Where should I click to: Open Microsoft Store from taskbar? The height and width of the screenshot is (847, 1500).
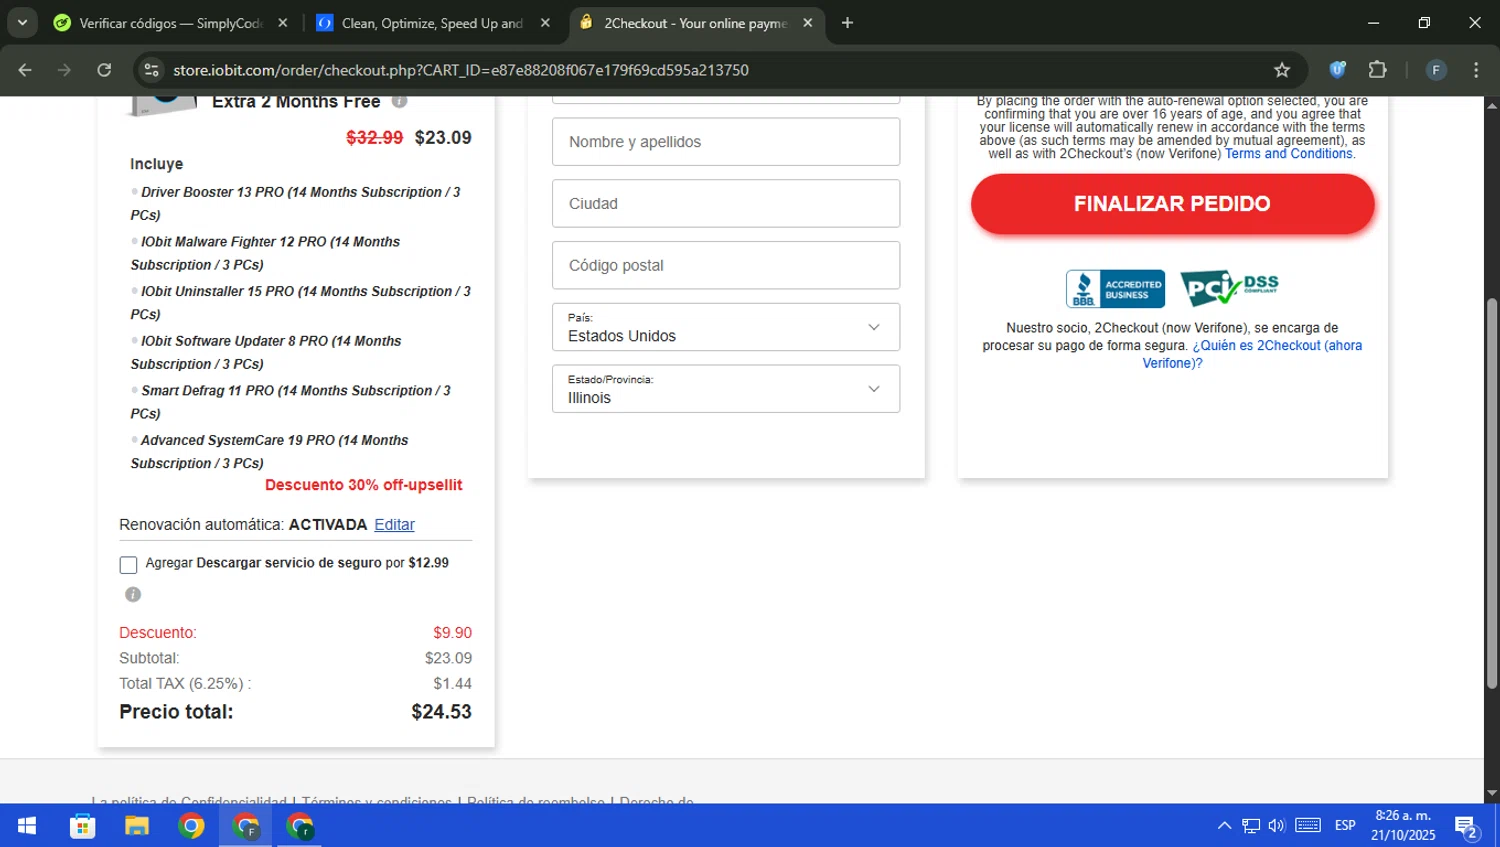pyautogui.click(x=82, y=826)
